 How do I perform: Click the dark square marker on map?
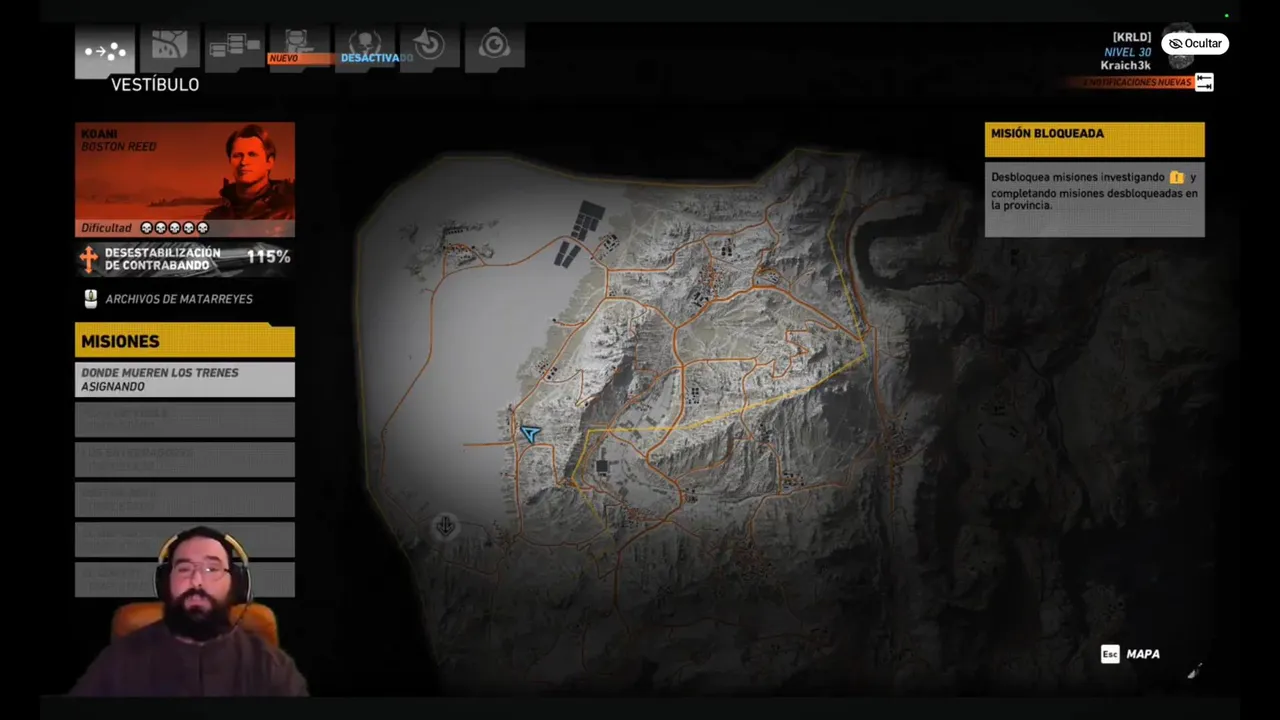(602, 466)
